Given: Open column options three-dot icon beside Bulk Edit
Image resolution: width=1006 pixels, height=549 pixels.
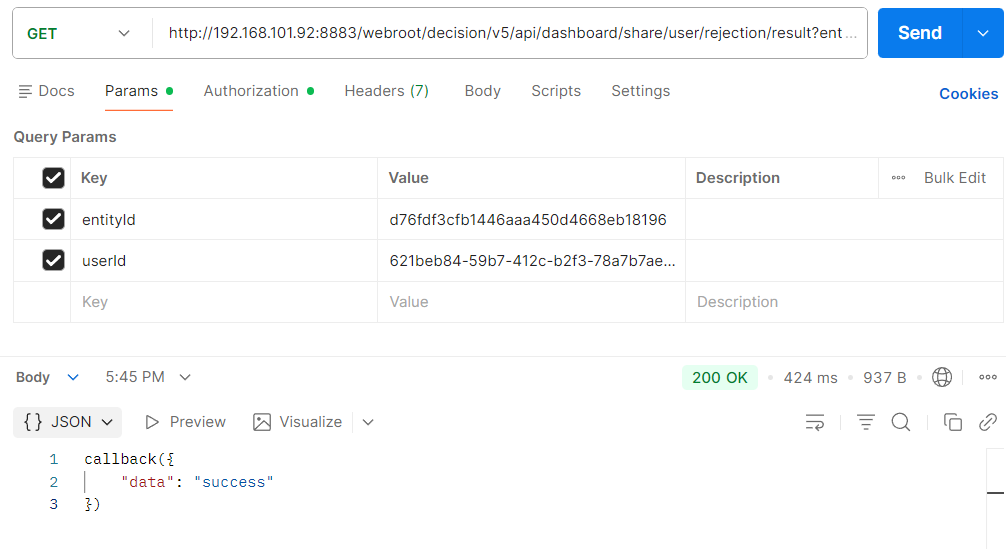Looking at the screenshot, I should pyautogui.click(x=898, y=178).
